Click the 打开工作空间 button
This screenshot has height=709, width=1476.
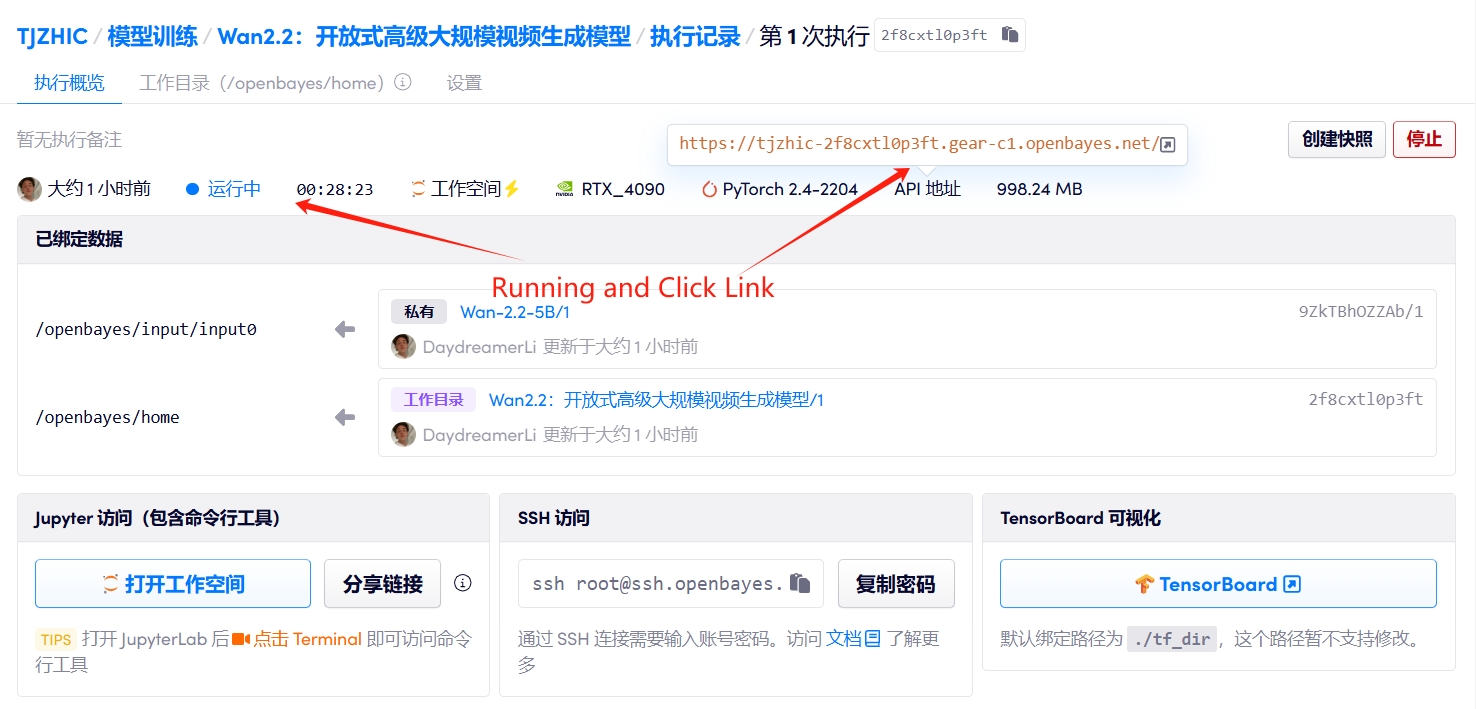click(173, 583)
